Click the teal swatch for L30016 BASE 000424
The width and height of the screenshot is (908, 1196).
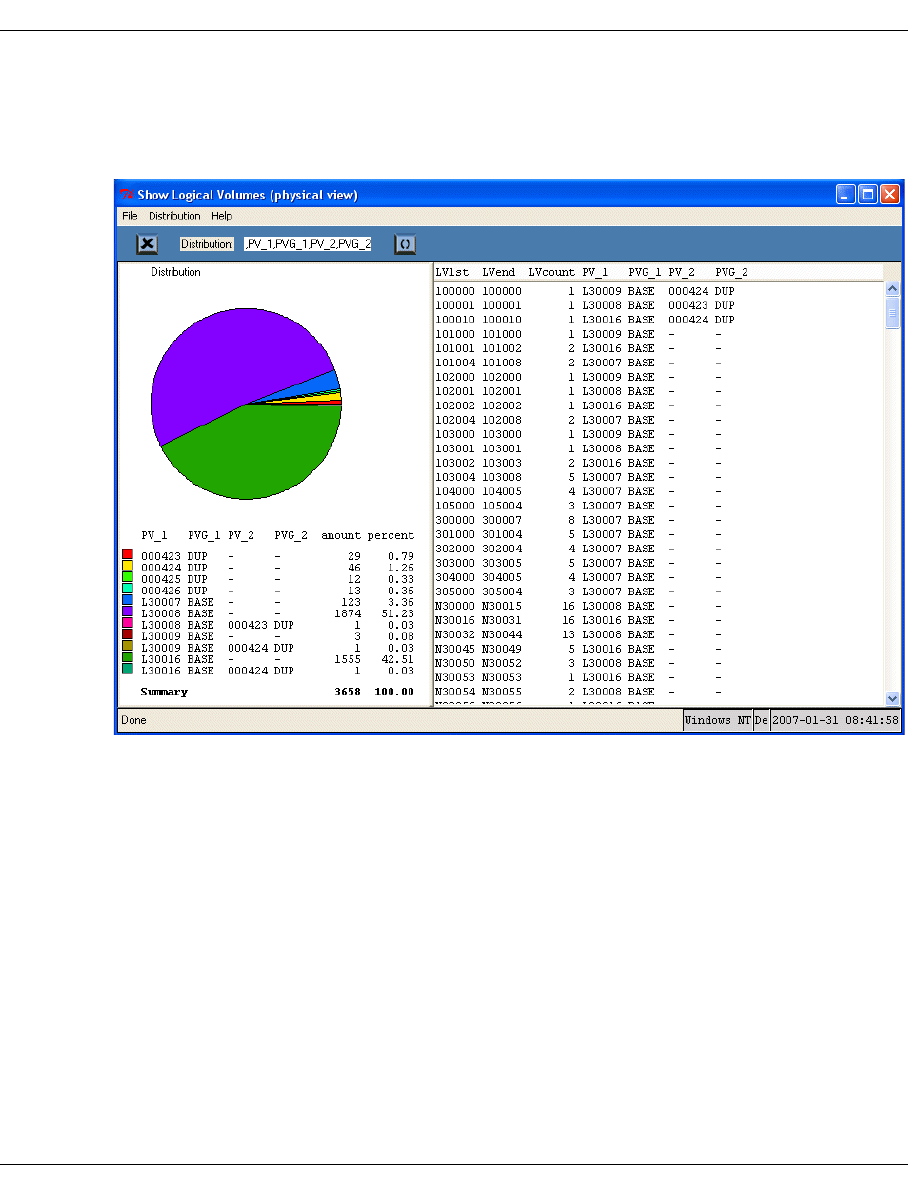tap(127, 669)
